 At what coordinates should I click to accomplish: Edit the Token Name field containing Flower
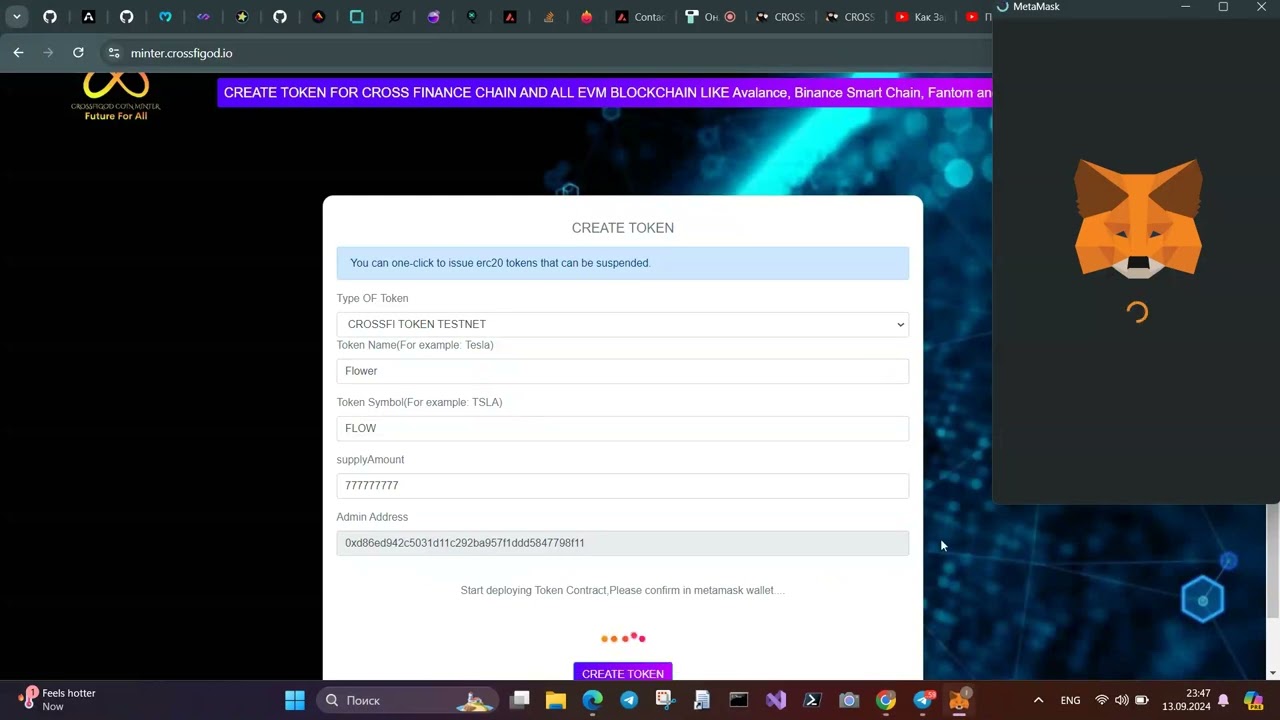622,371
